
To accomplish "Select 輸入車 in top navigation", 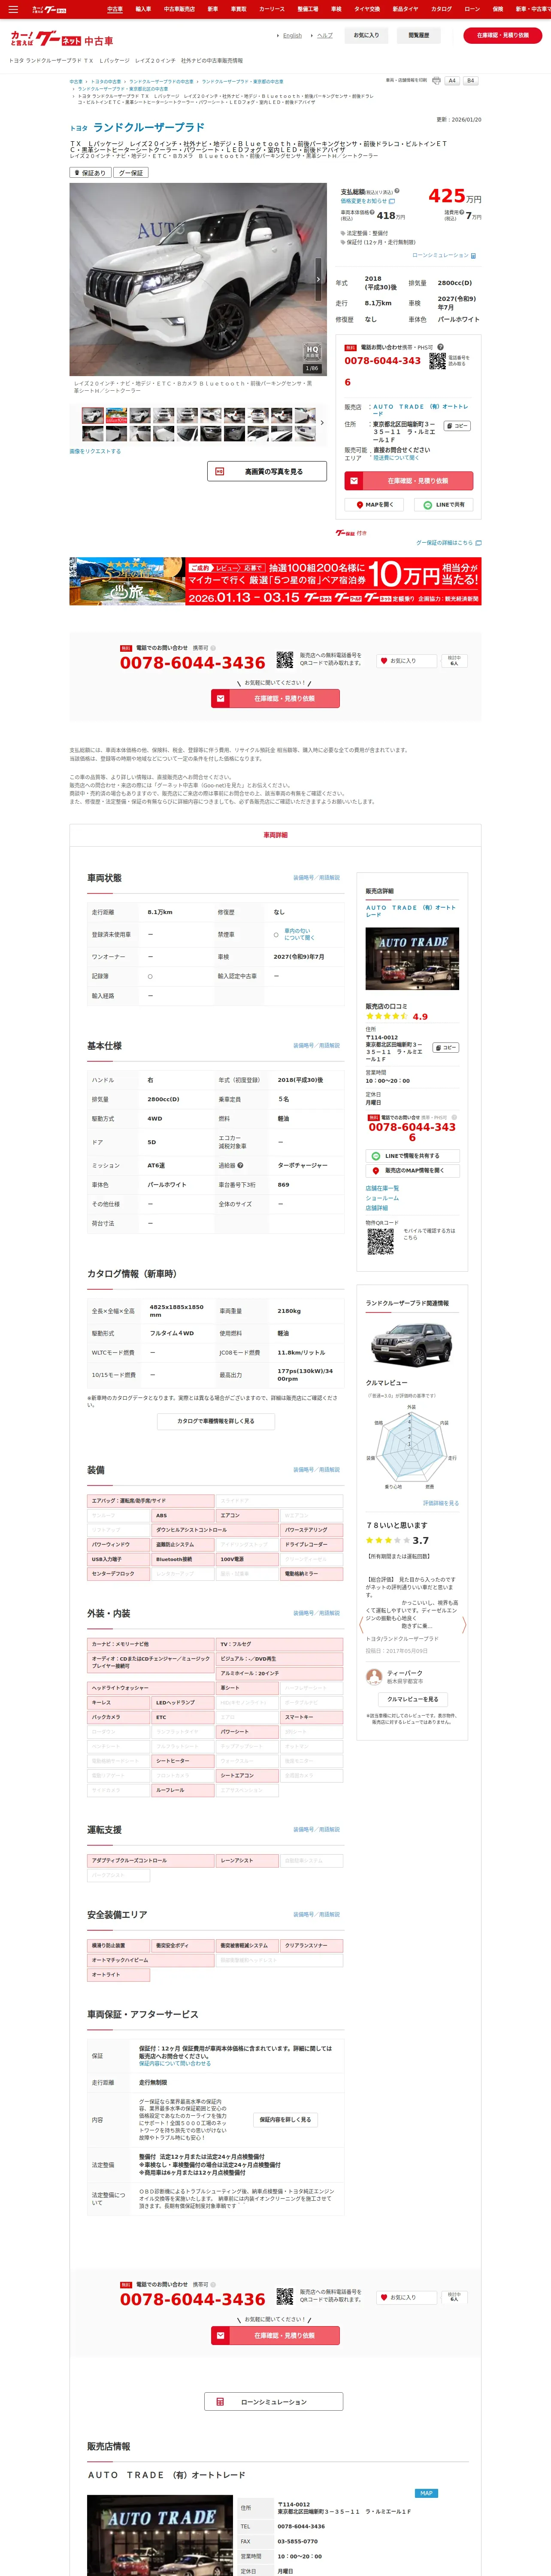I will (143, 9).
